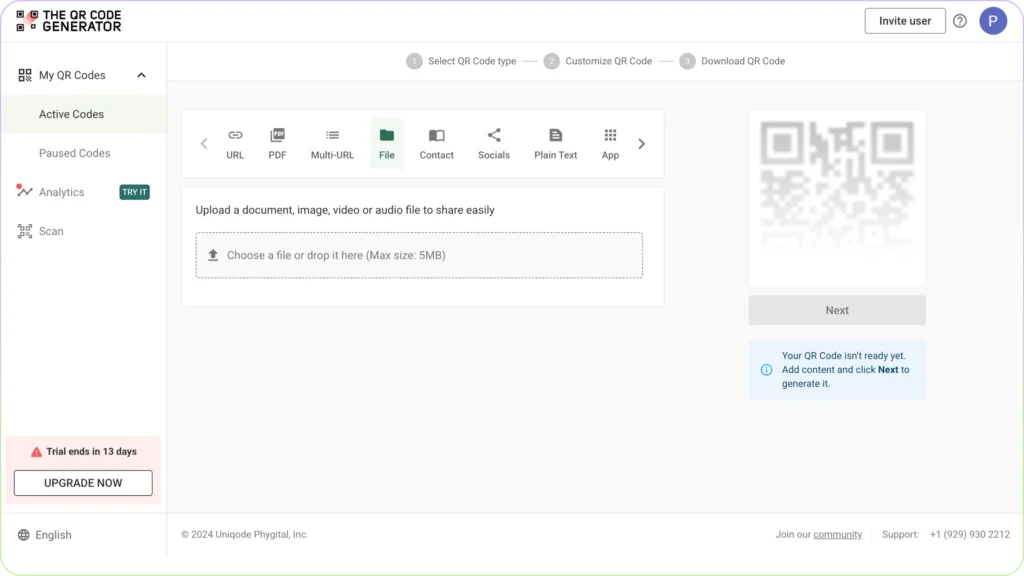
Task: Open the Scan sidebar item
Action: coord(51,231)
